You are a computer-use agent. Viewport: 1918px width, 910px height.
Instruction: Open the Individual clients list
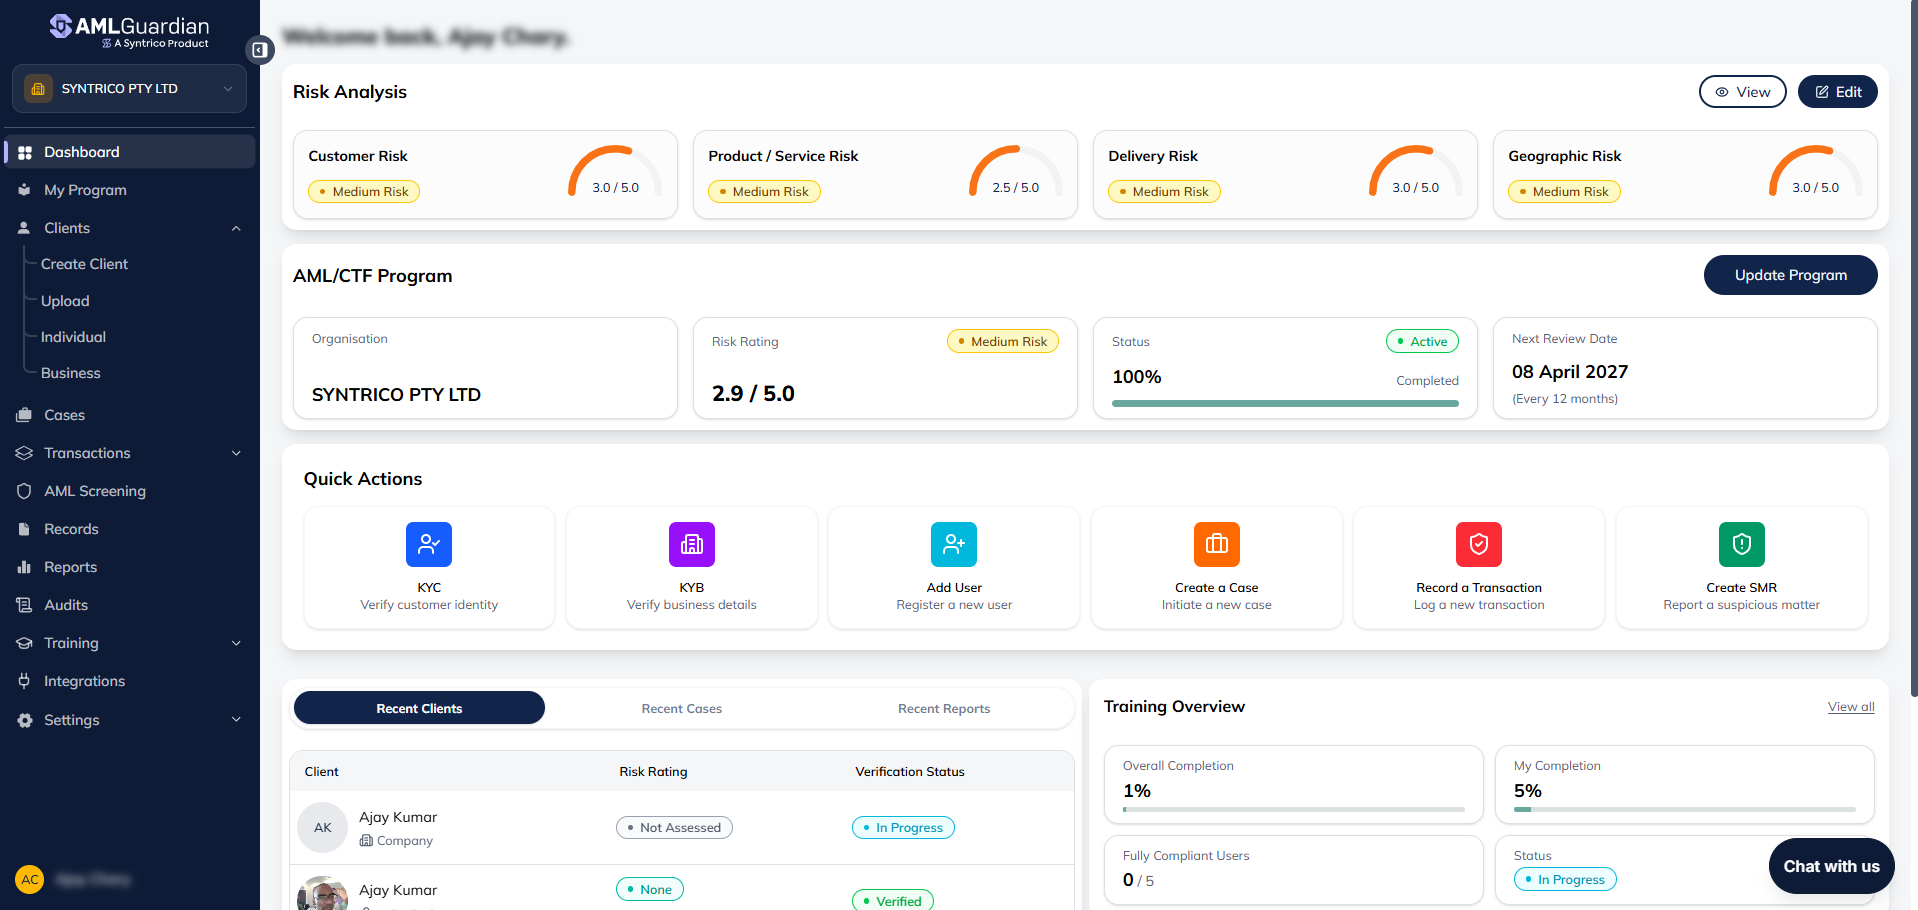pos(73,337)
